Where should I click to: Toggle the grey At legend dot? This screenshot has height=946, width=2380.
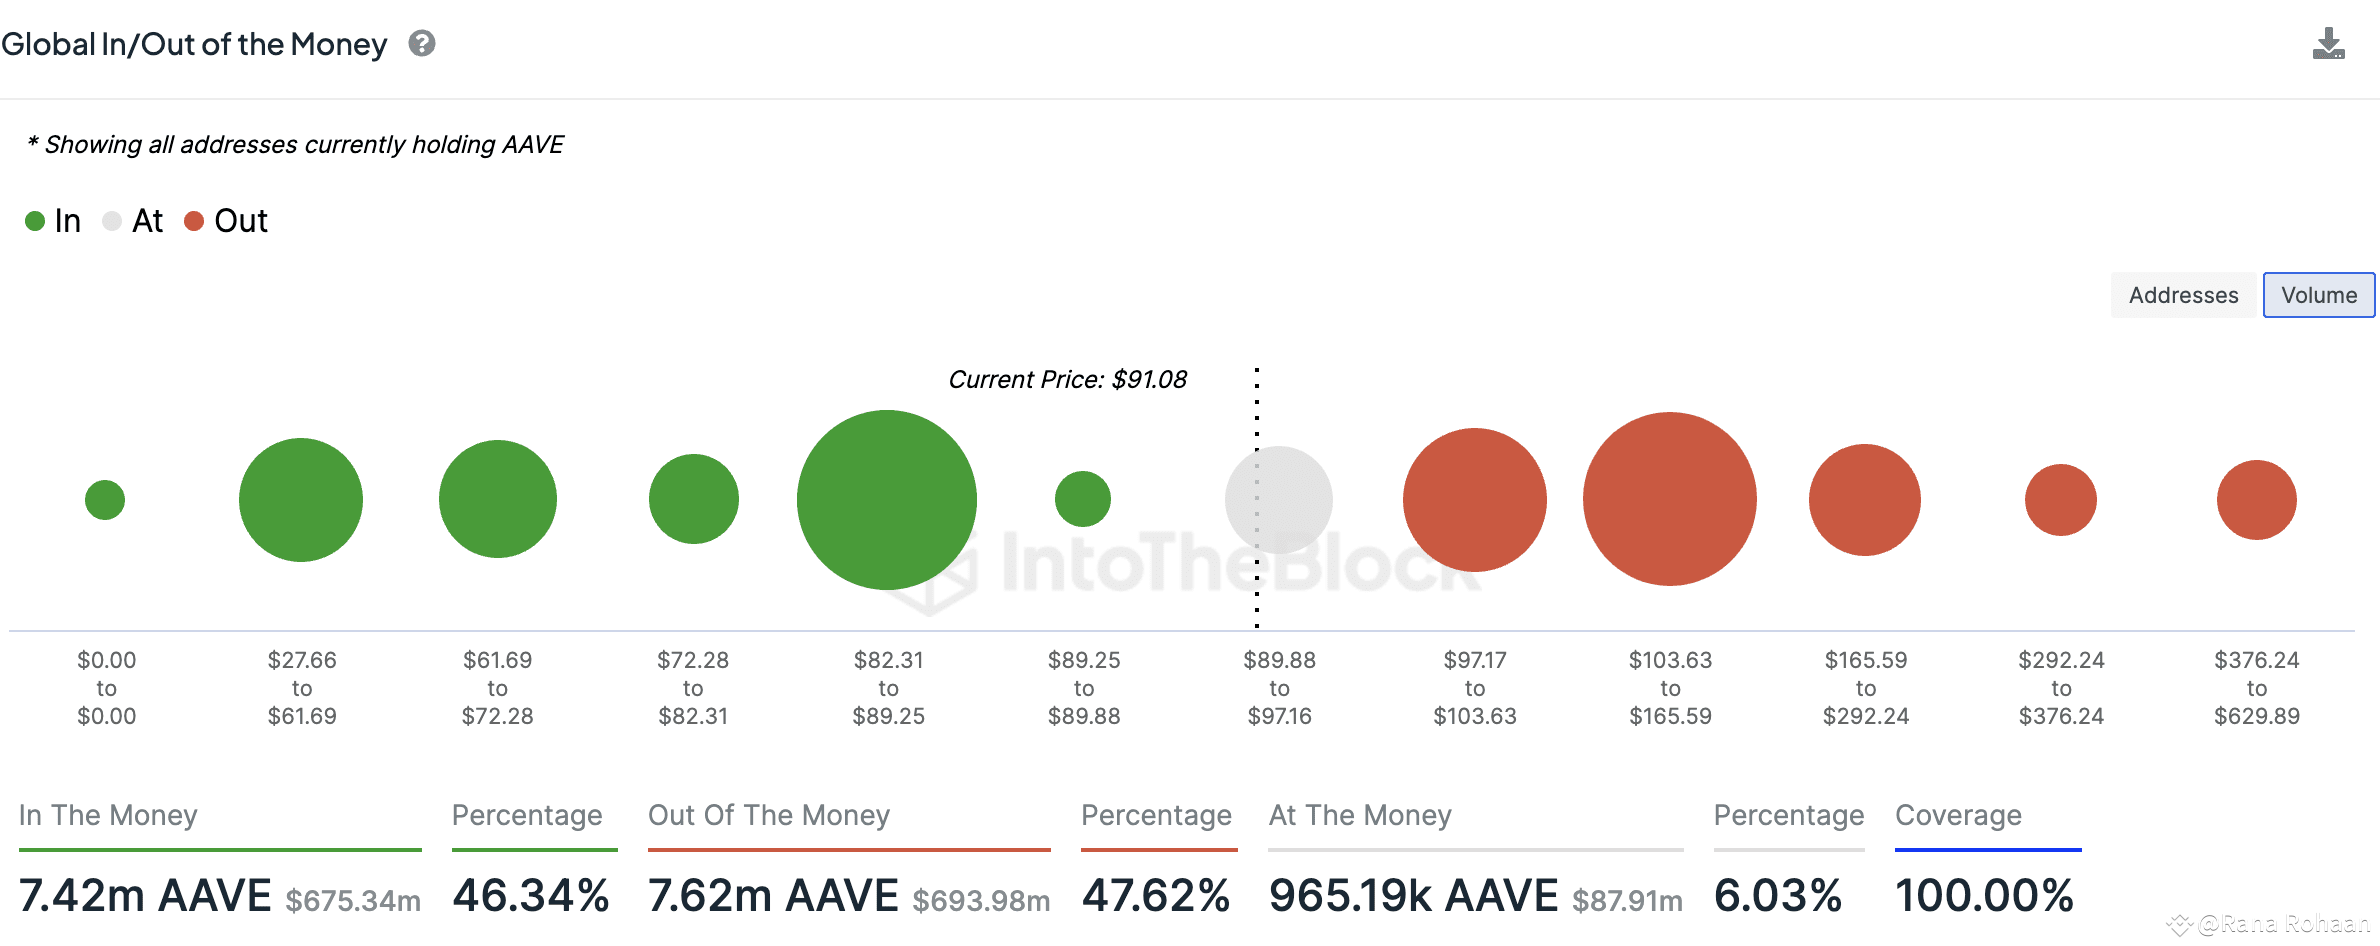pos(112,221)
